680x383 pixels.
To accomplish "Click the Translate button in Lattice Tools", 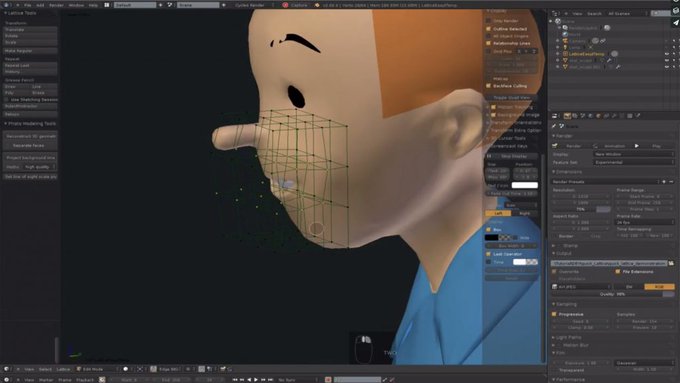I will point(30,29).
